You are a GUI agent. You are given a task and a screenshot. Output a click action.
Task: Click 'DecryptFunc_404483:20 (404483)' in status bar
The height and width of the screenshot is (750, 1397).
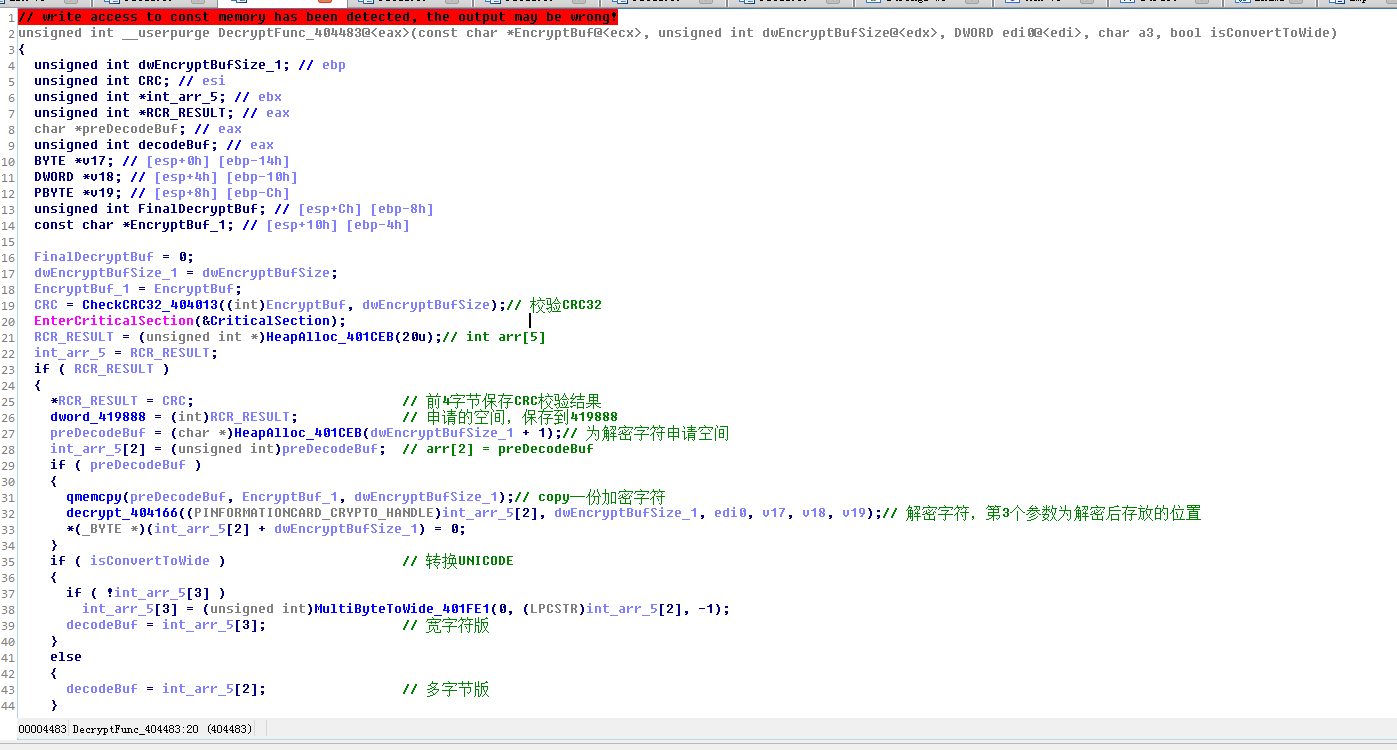click(x=162, y=730)
